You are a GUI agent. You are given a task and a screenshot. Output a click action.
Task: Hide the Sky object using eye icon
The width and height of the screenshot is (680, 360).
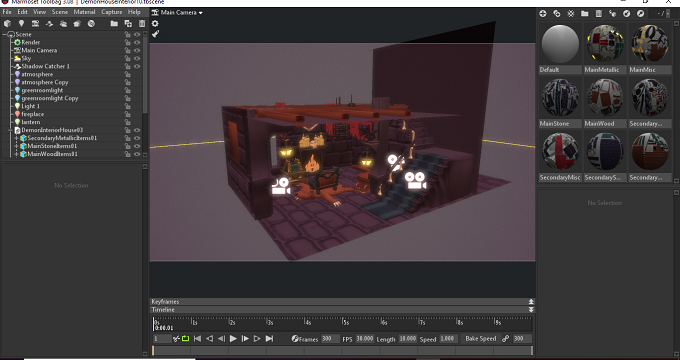137,58
